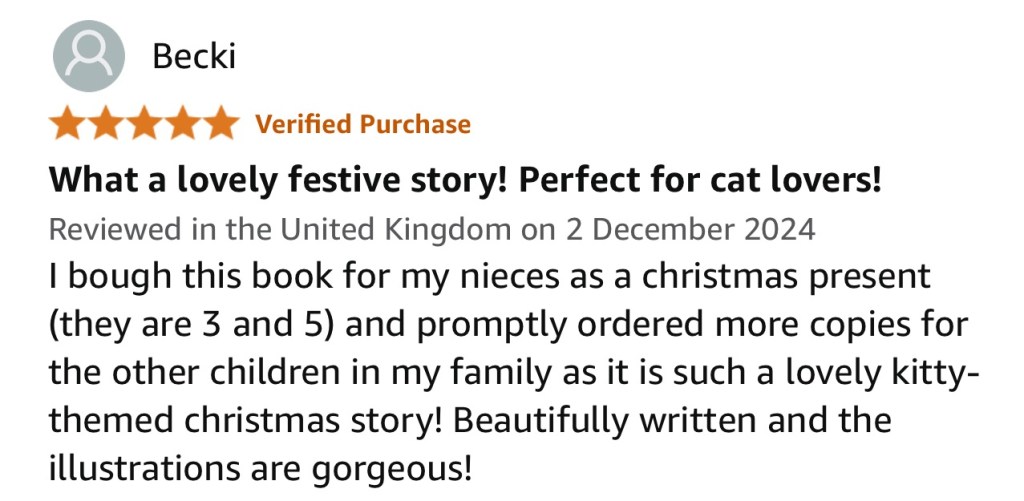This screenshot has height=501, width=1024.
Task: Click the fourth orange rating star
Action: tap(183, 125)
